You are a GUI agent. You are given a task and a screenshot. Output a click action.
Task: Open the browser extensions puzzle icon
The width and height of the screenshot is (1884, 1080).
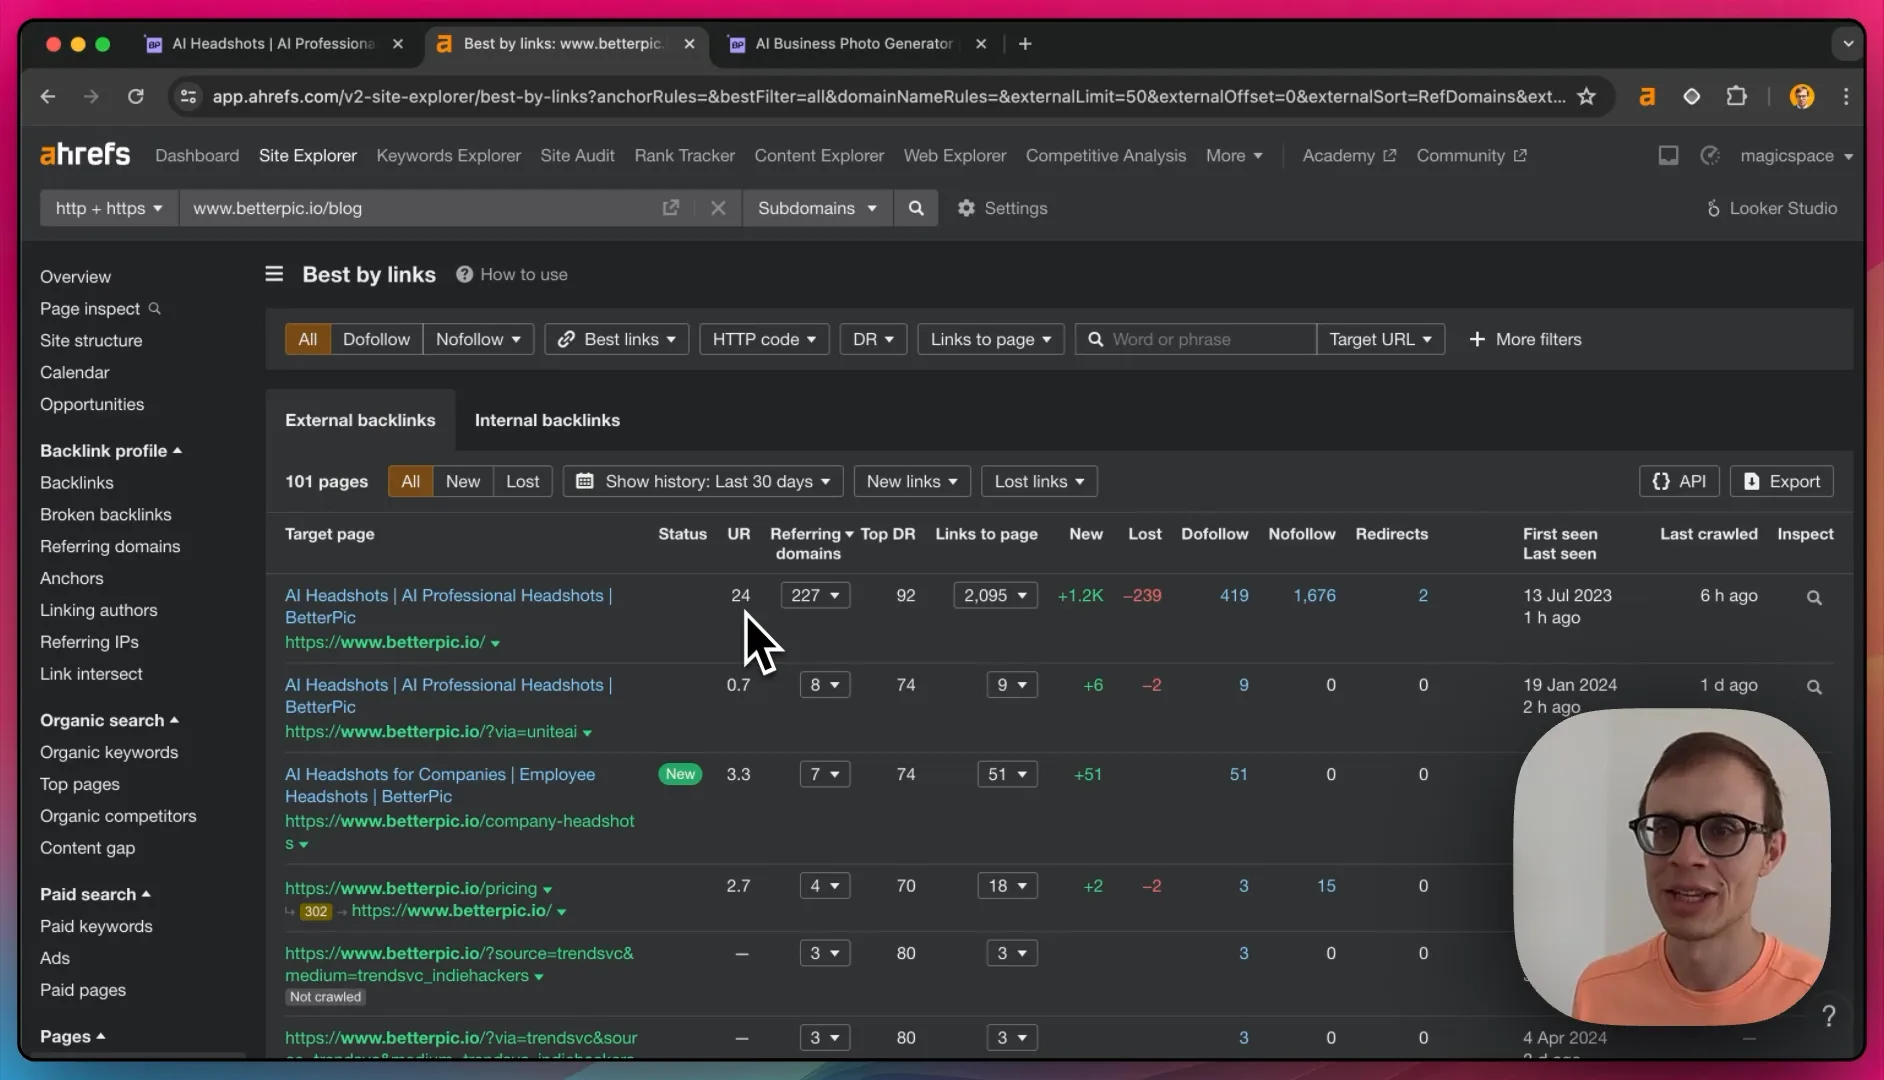[x=1737, y=96]
